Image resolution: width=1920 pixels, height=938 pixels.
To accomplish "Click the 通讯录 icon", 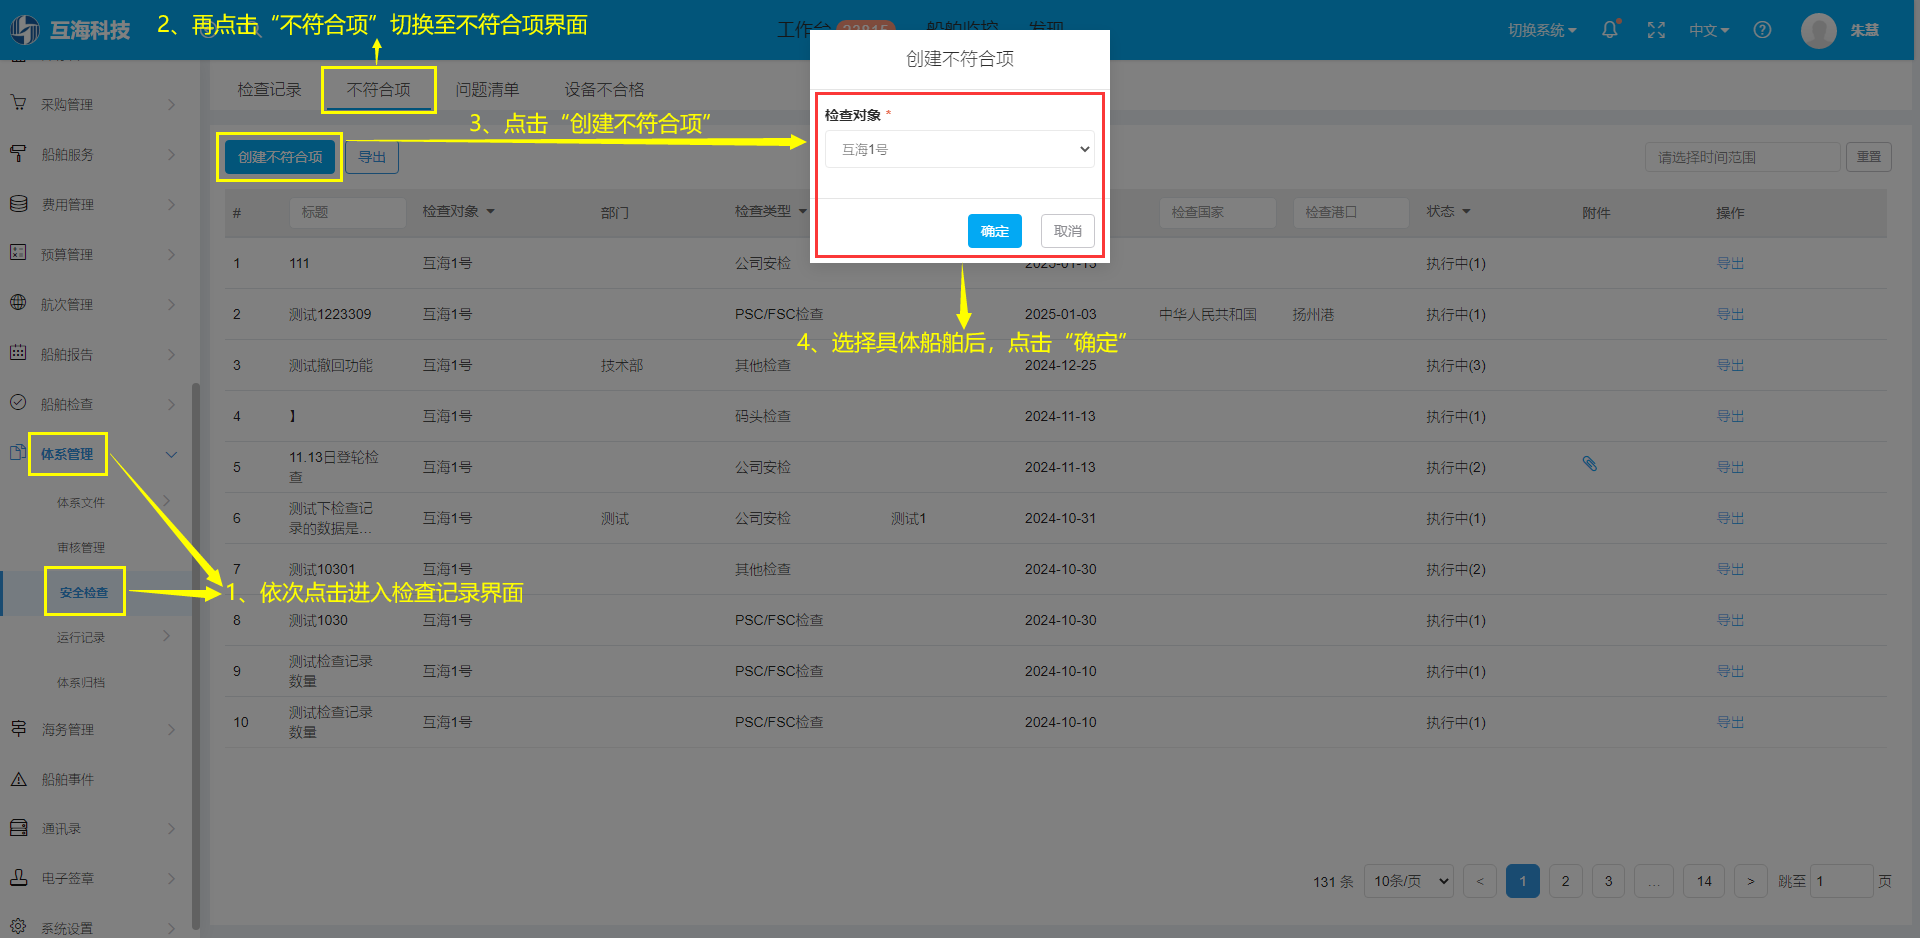I will (x=18, y=828).
